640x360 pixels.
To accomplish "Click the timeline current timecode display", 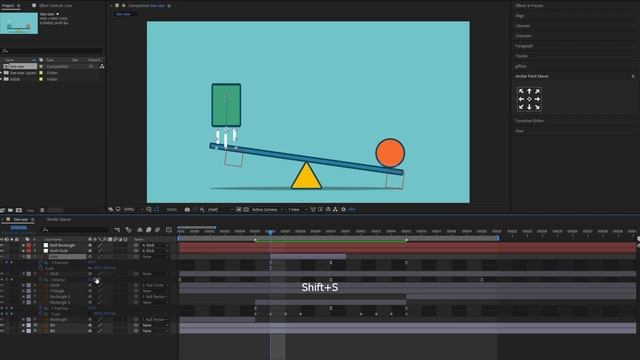I will pos(19,228).
